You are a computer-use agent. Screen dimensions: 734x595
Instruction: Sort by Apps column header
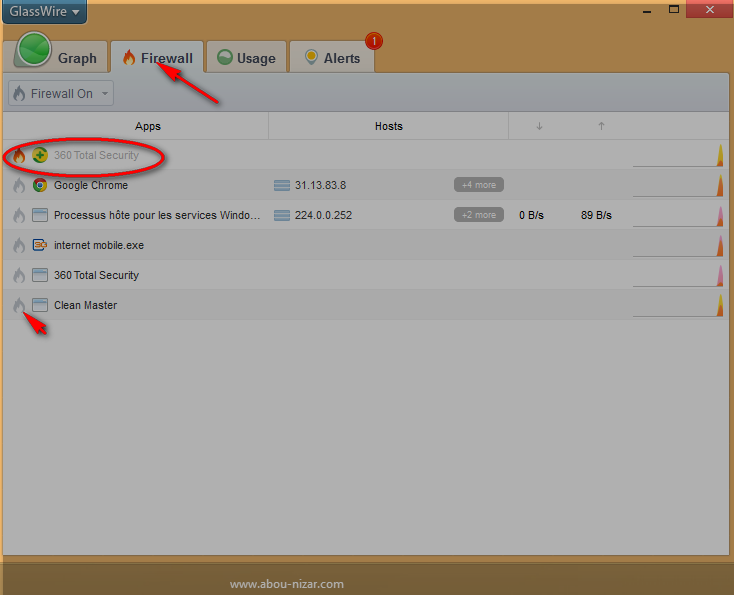coord(148,126)
